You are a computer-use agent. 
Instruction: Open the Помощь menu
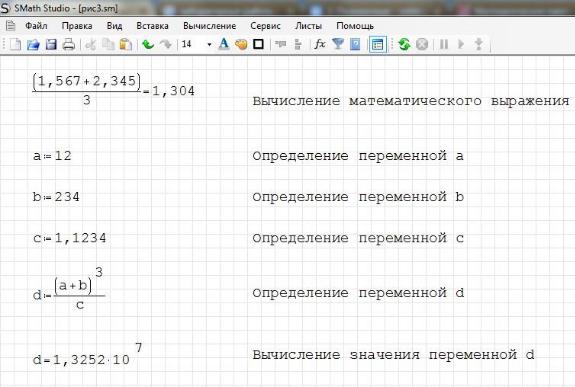355,26
